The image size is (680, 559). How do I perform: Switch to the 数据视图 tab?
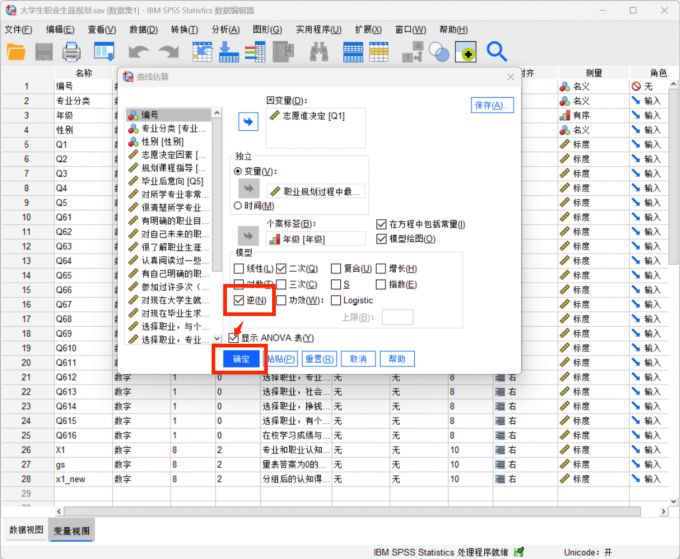[x=25, y=529]
